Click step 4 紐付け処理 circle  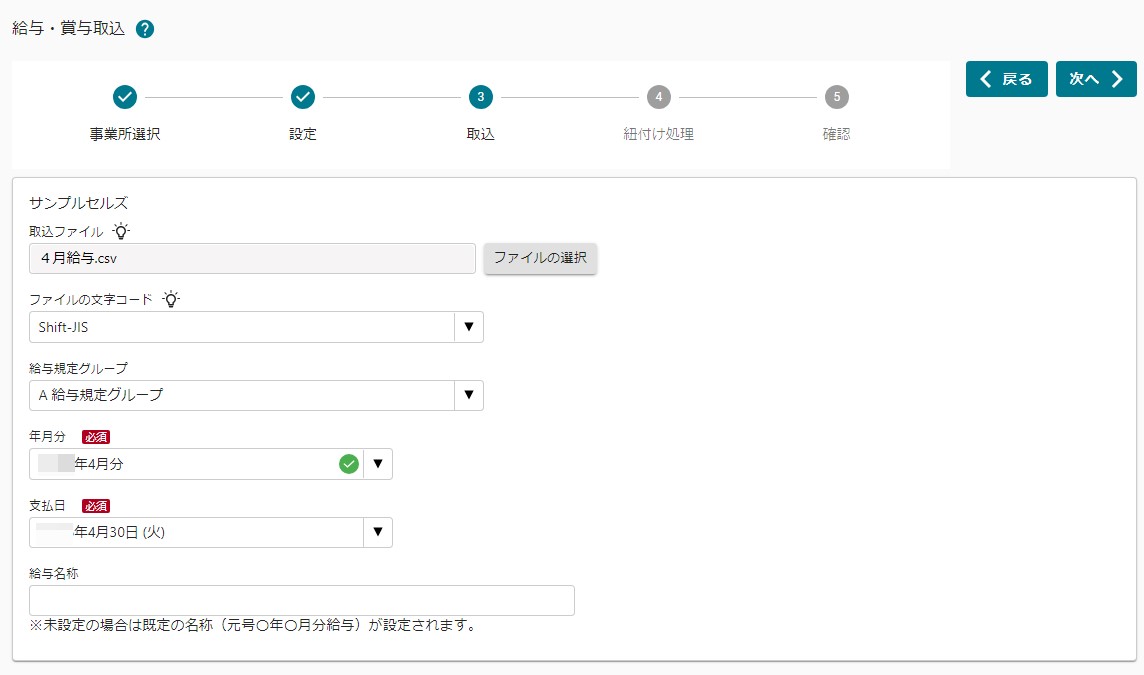(658, 97)
